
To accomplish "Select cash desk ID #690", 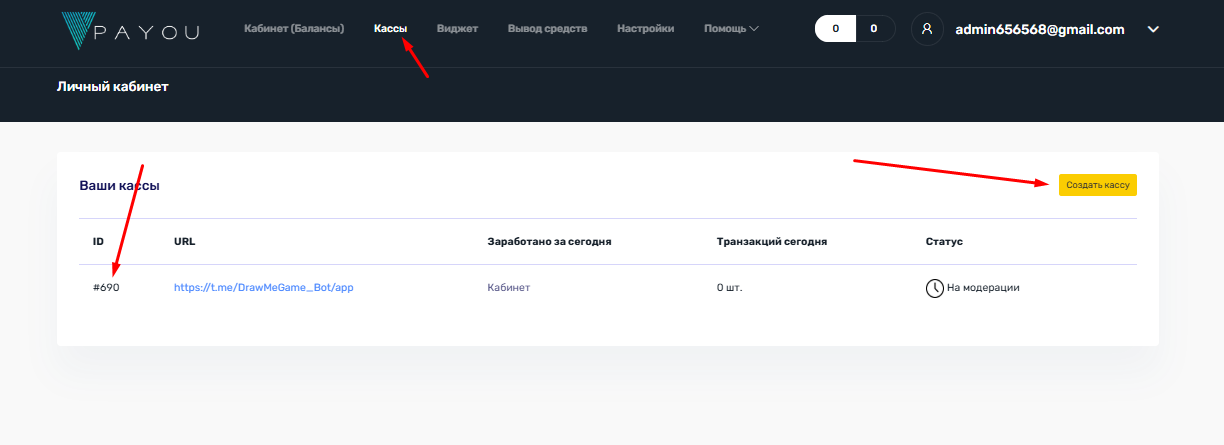I will (106, 287).
